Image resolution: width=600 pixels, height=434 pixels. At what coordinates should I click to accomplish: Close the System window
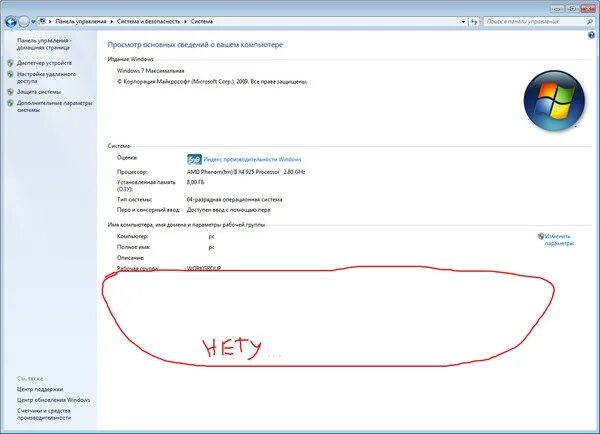588,8
